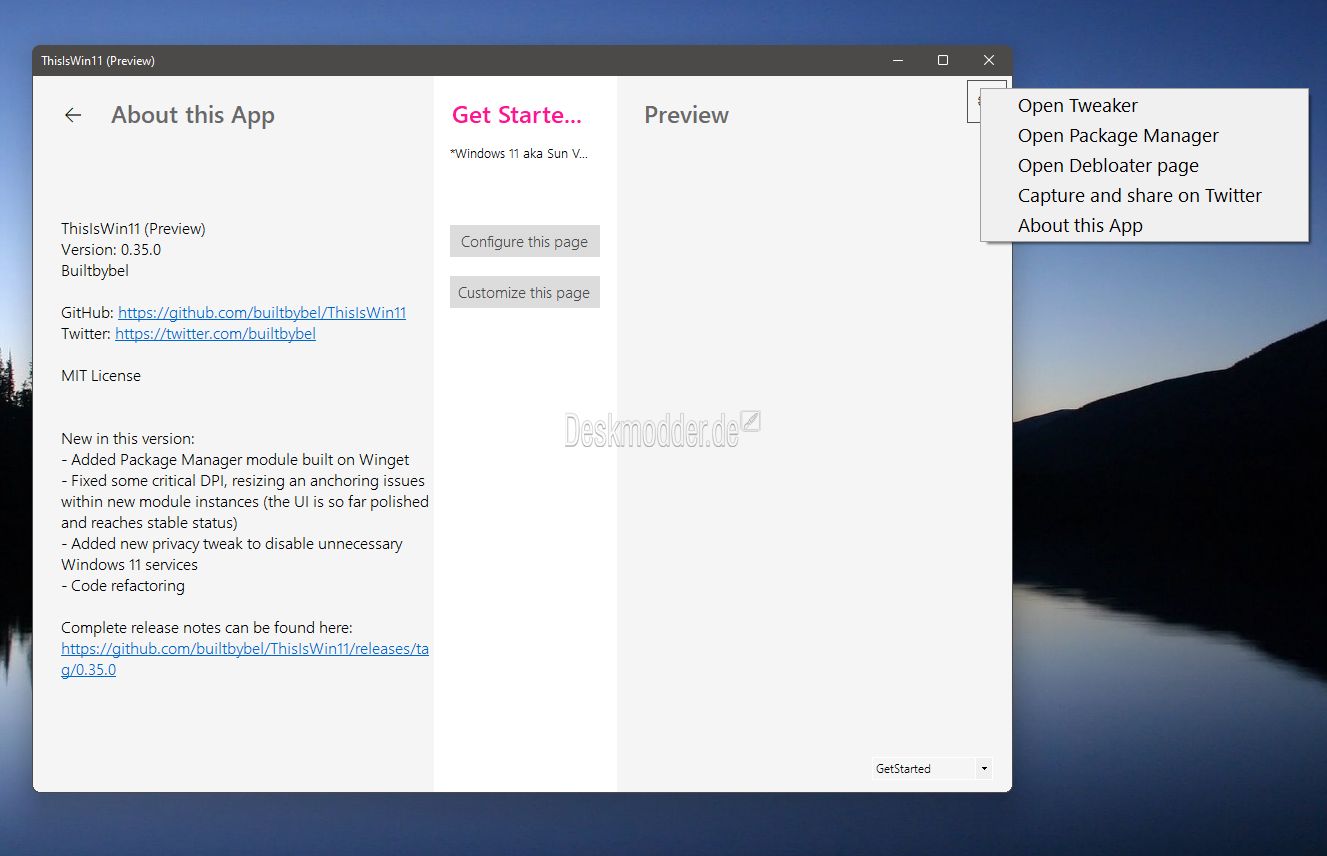Click the Configure this page button
The height and width of the screenshot is (856, 1327).
(525, 242)
